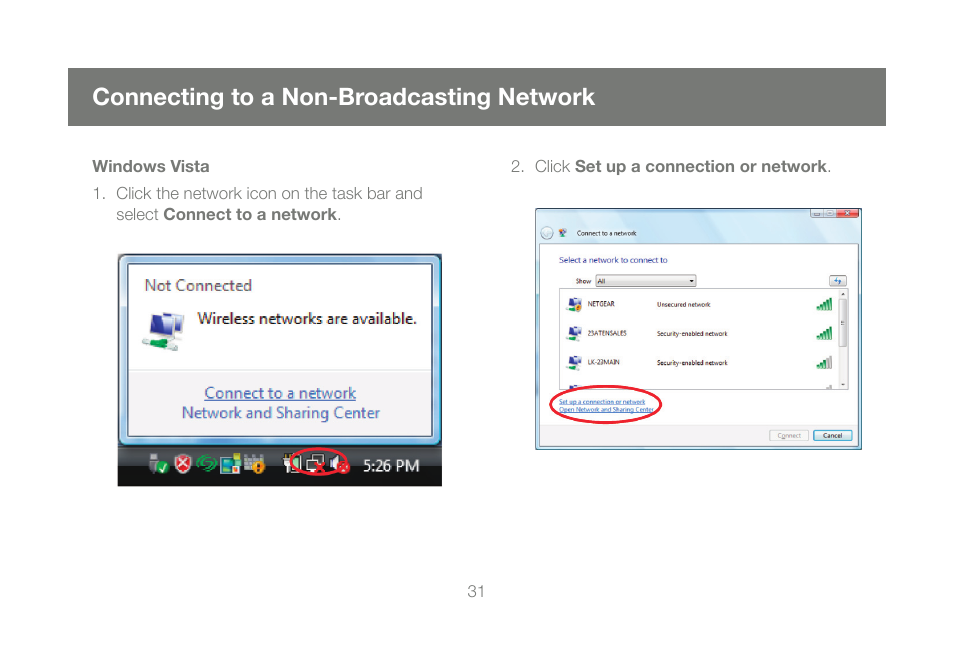Click the network icon in the taskbar
Viewport: 954px width, 665px height.
[316, 465]
